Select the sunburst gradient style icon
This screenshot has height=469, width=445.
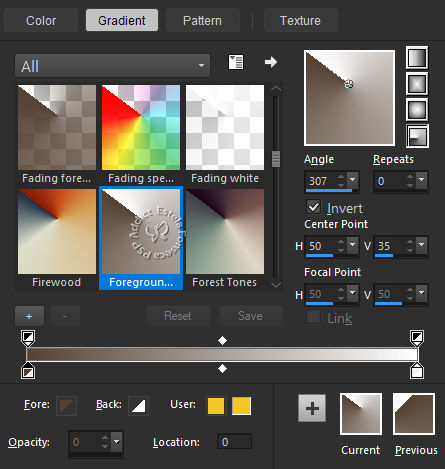[x=417, y=110]
